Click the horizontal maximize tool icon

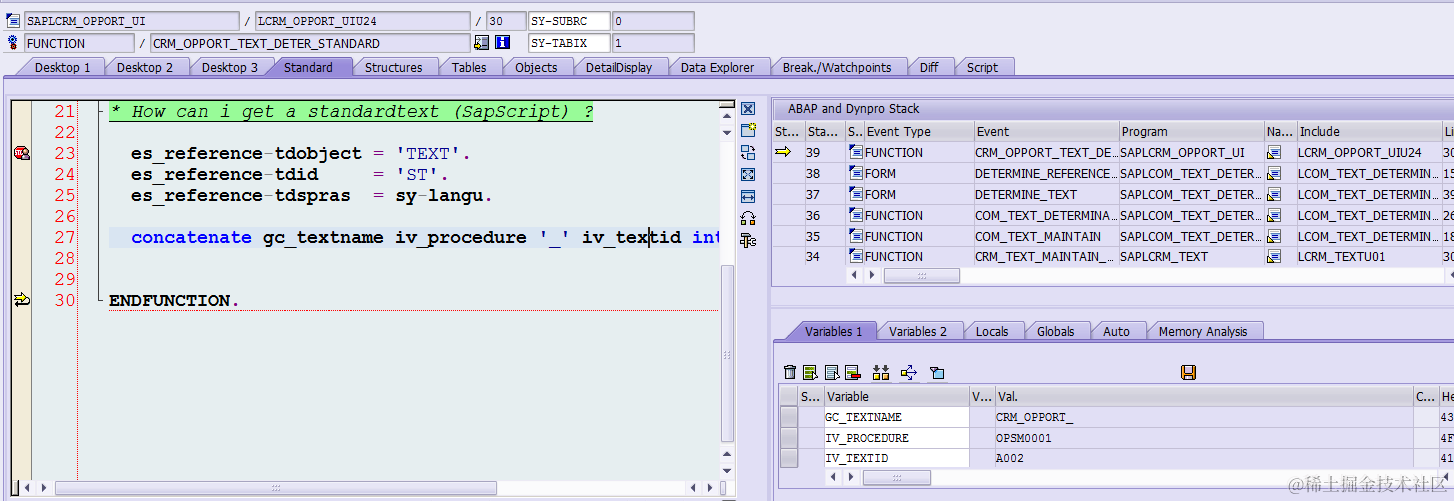coord(747,196)
